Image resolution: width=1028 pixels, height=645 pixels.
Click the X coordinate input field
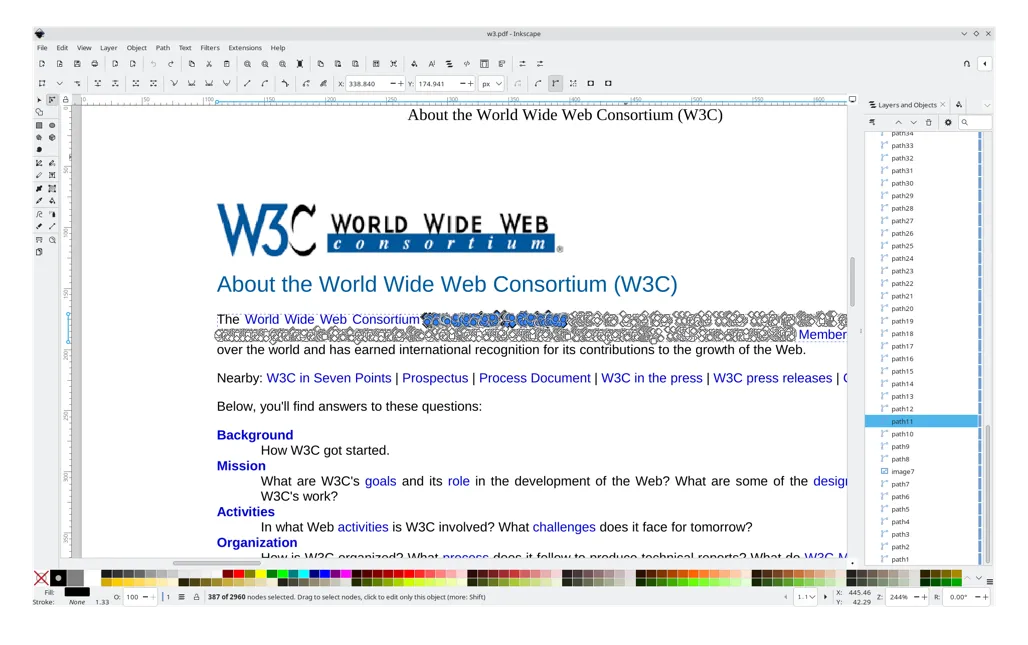click(366, 84)
